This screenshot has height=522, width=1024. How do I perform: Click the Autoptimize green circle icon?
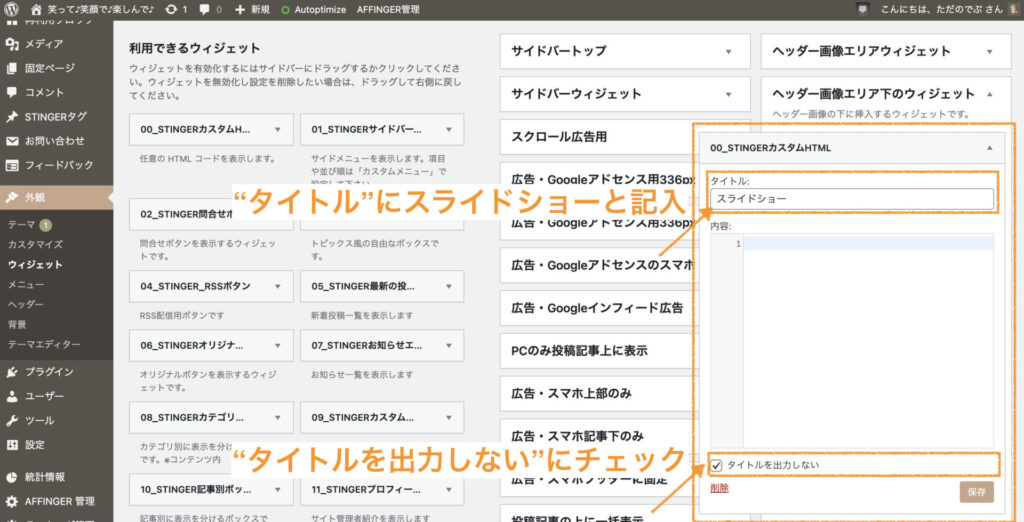[x=285, y=10]
